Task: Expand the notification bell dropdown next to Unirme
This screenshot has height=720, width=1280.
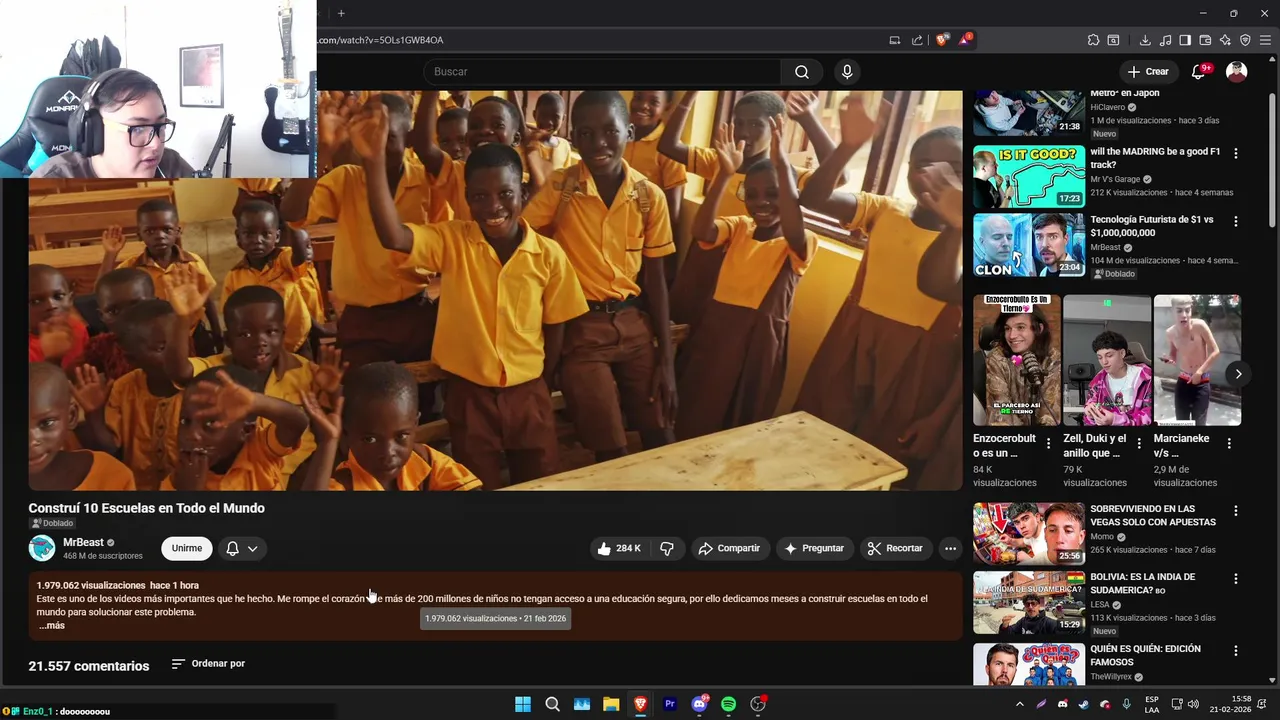Action: click(x=253, y=548)
